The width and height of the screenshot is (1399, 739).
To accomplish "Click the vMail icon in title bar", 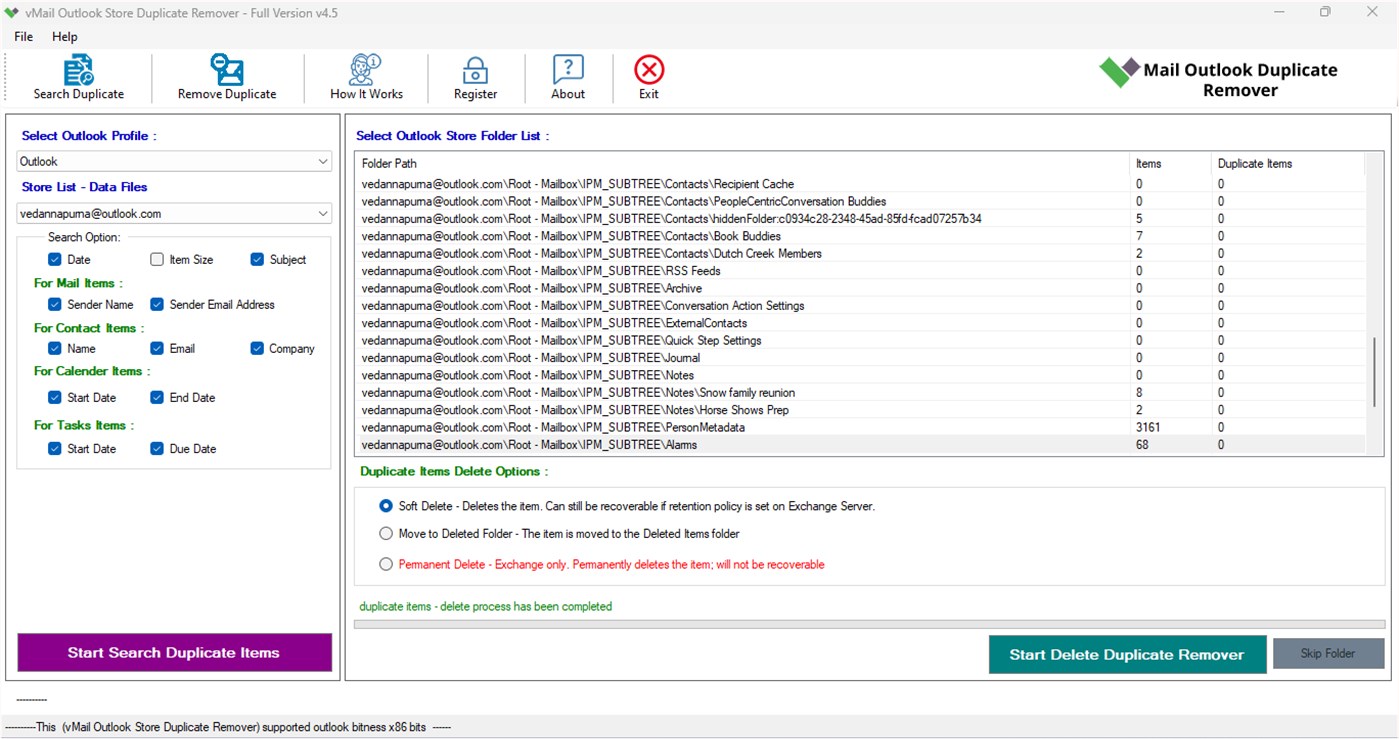I will [12, 13].
